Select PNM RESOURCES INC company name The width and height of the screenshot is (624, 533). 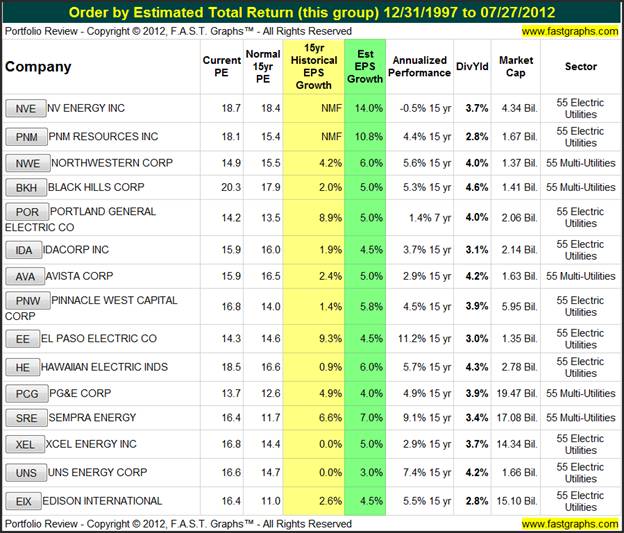tap(103, 137)
